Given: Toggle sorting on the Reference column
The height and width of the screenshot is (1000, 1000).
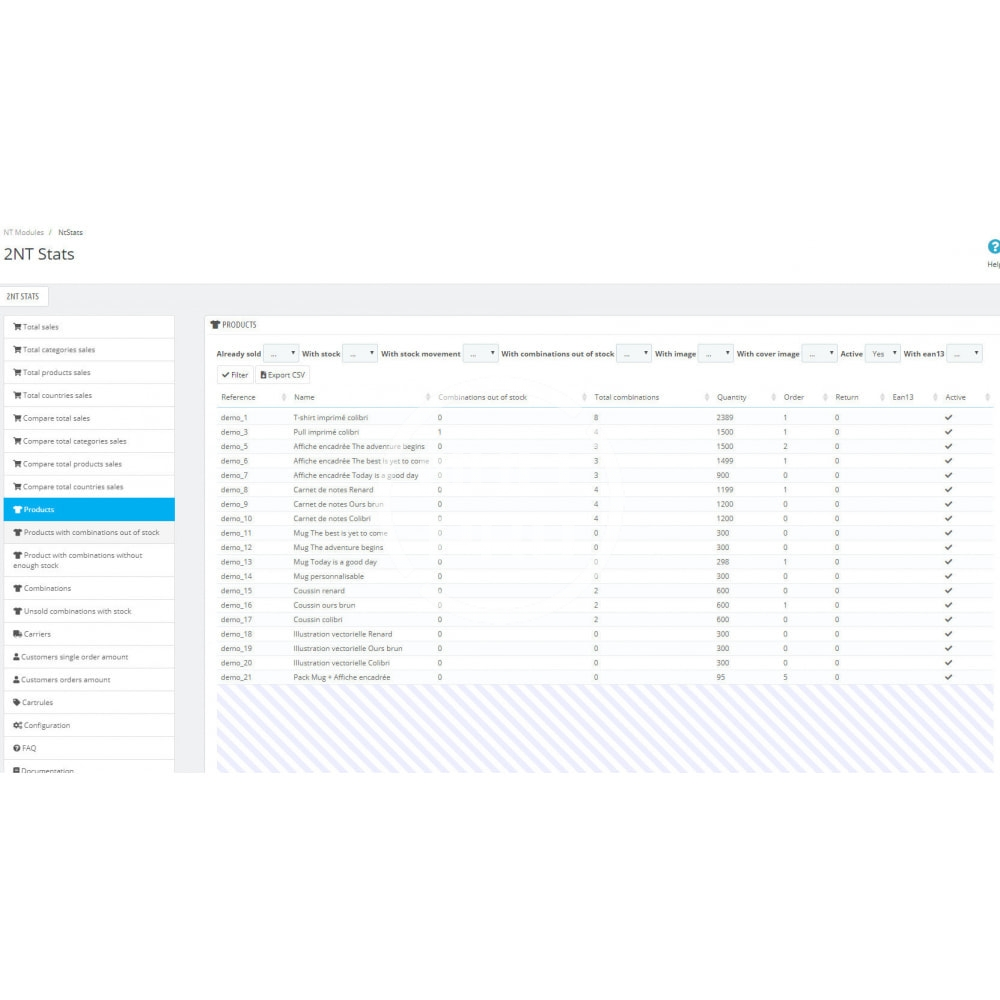Looking at the screenshot, I should tap(238, 397).
